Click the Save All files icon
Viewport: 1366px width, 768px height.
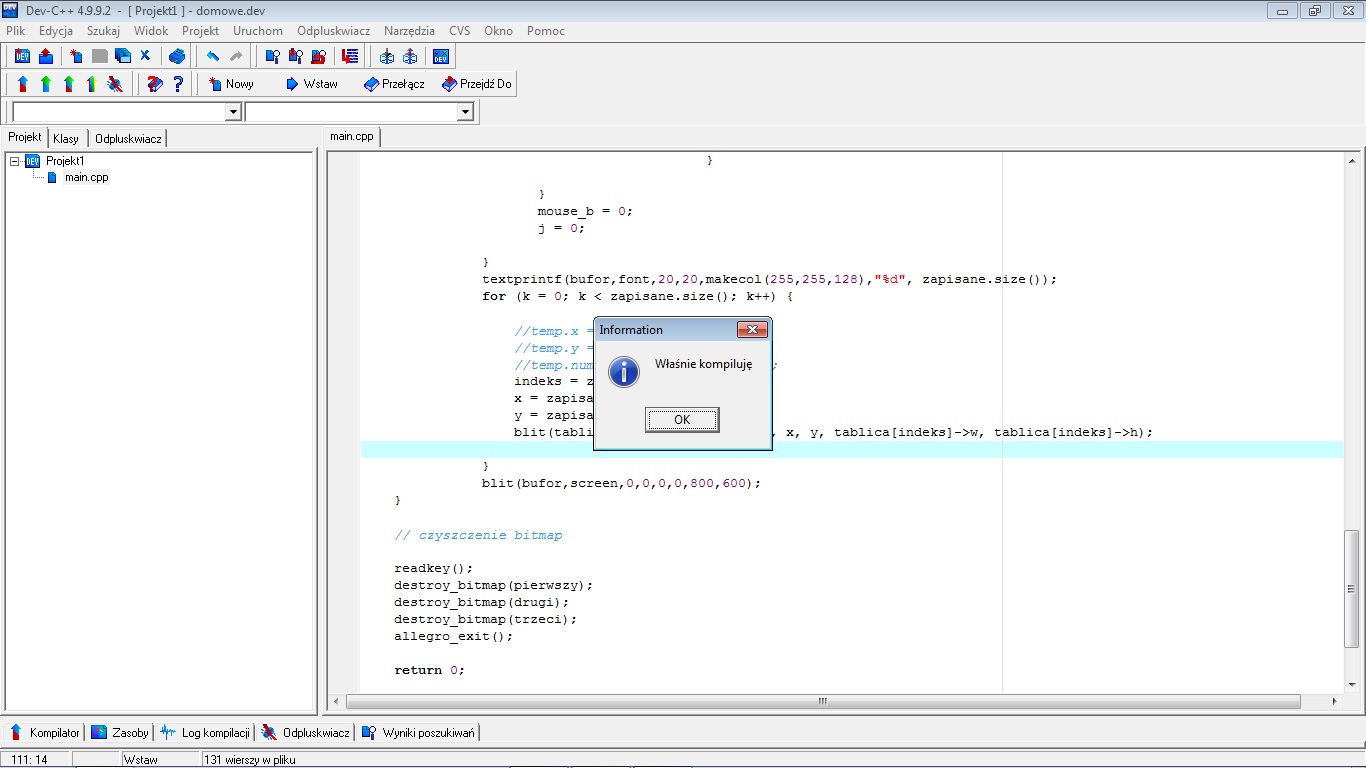[x=122, y=56]
